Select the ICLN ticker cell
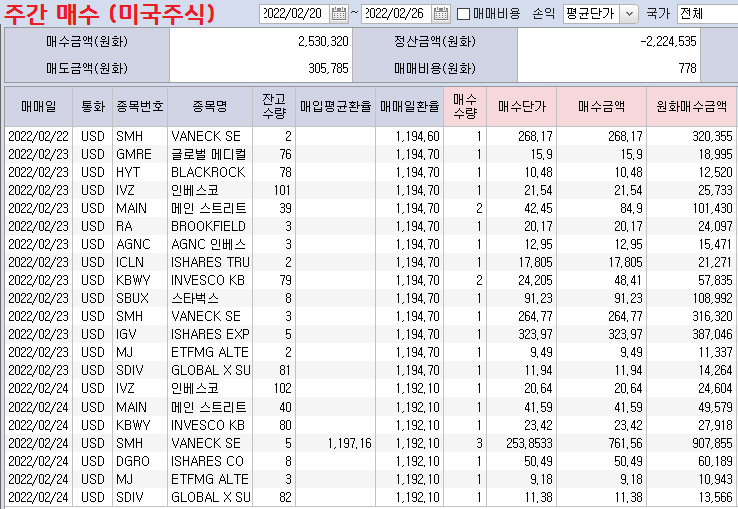Viewport: 738px width, 509px height. 140,262
